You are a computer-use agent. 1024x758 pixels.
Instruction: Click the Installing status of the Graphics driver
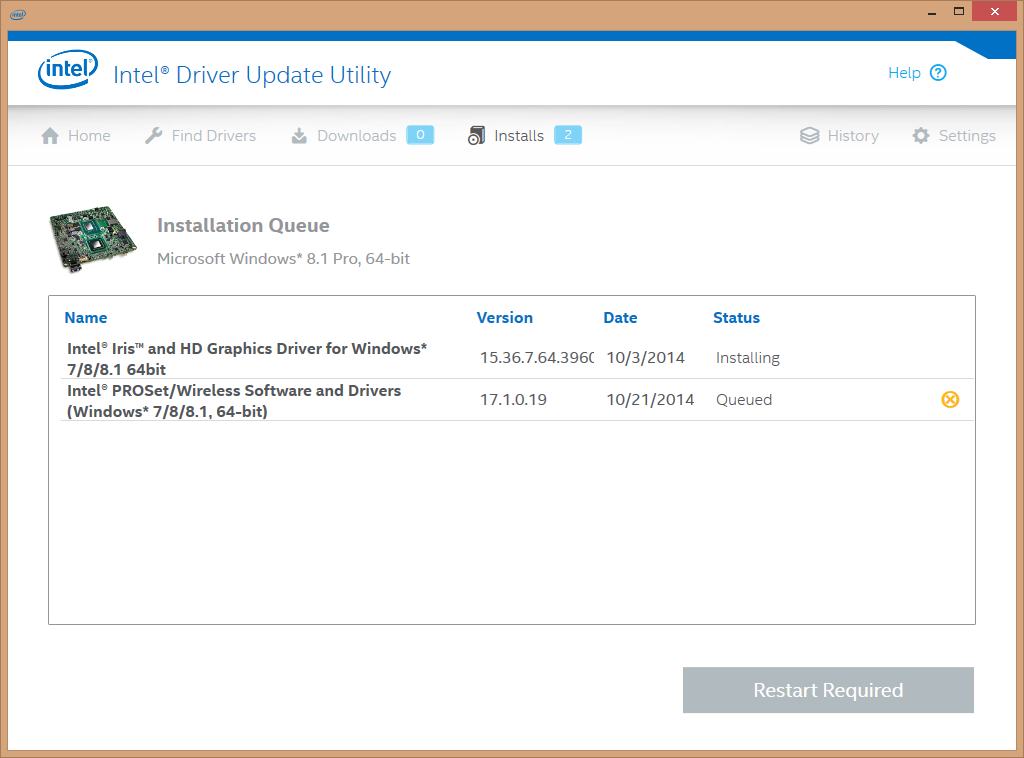[x=747, y=357]
